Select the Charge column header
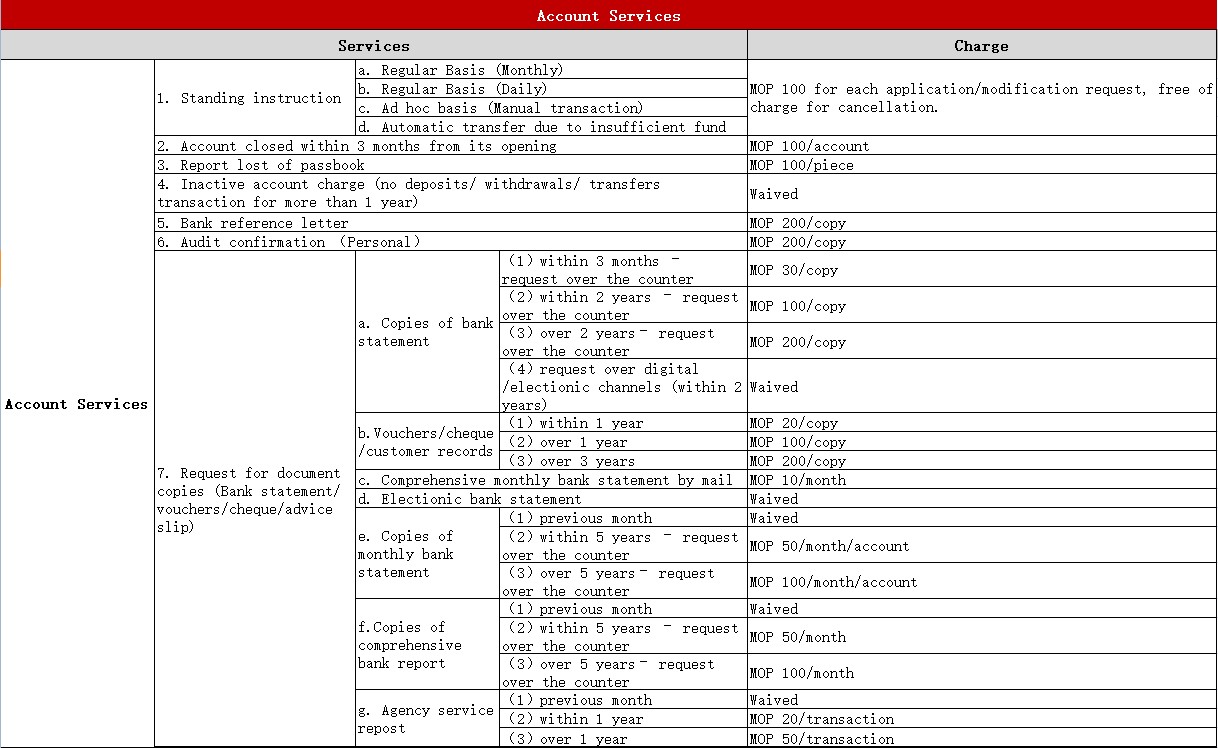Image resolution: width=1218 pixels, height=748 pixels. point(981,45)
